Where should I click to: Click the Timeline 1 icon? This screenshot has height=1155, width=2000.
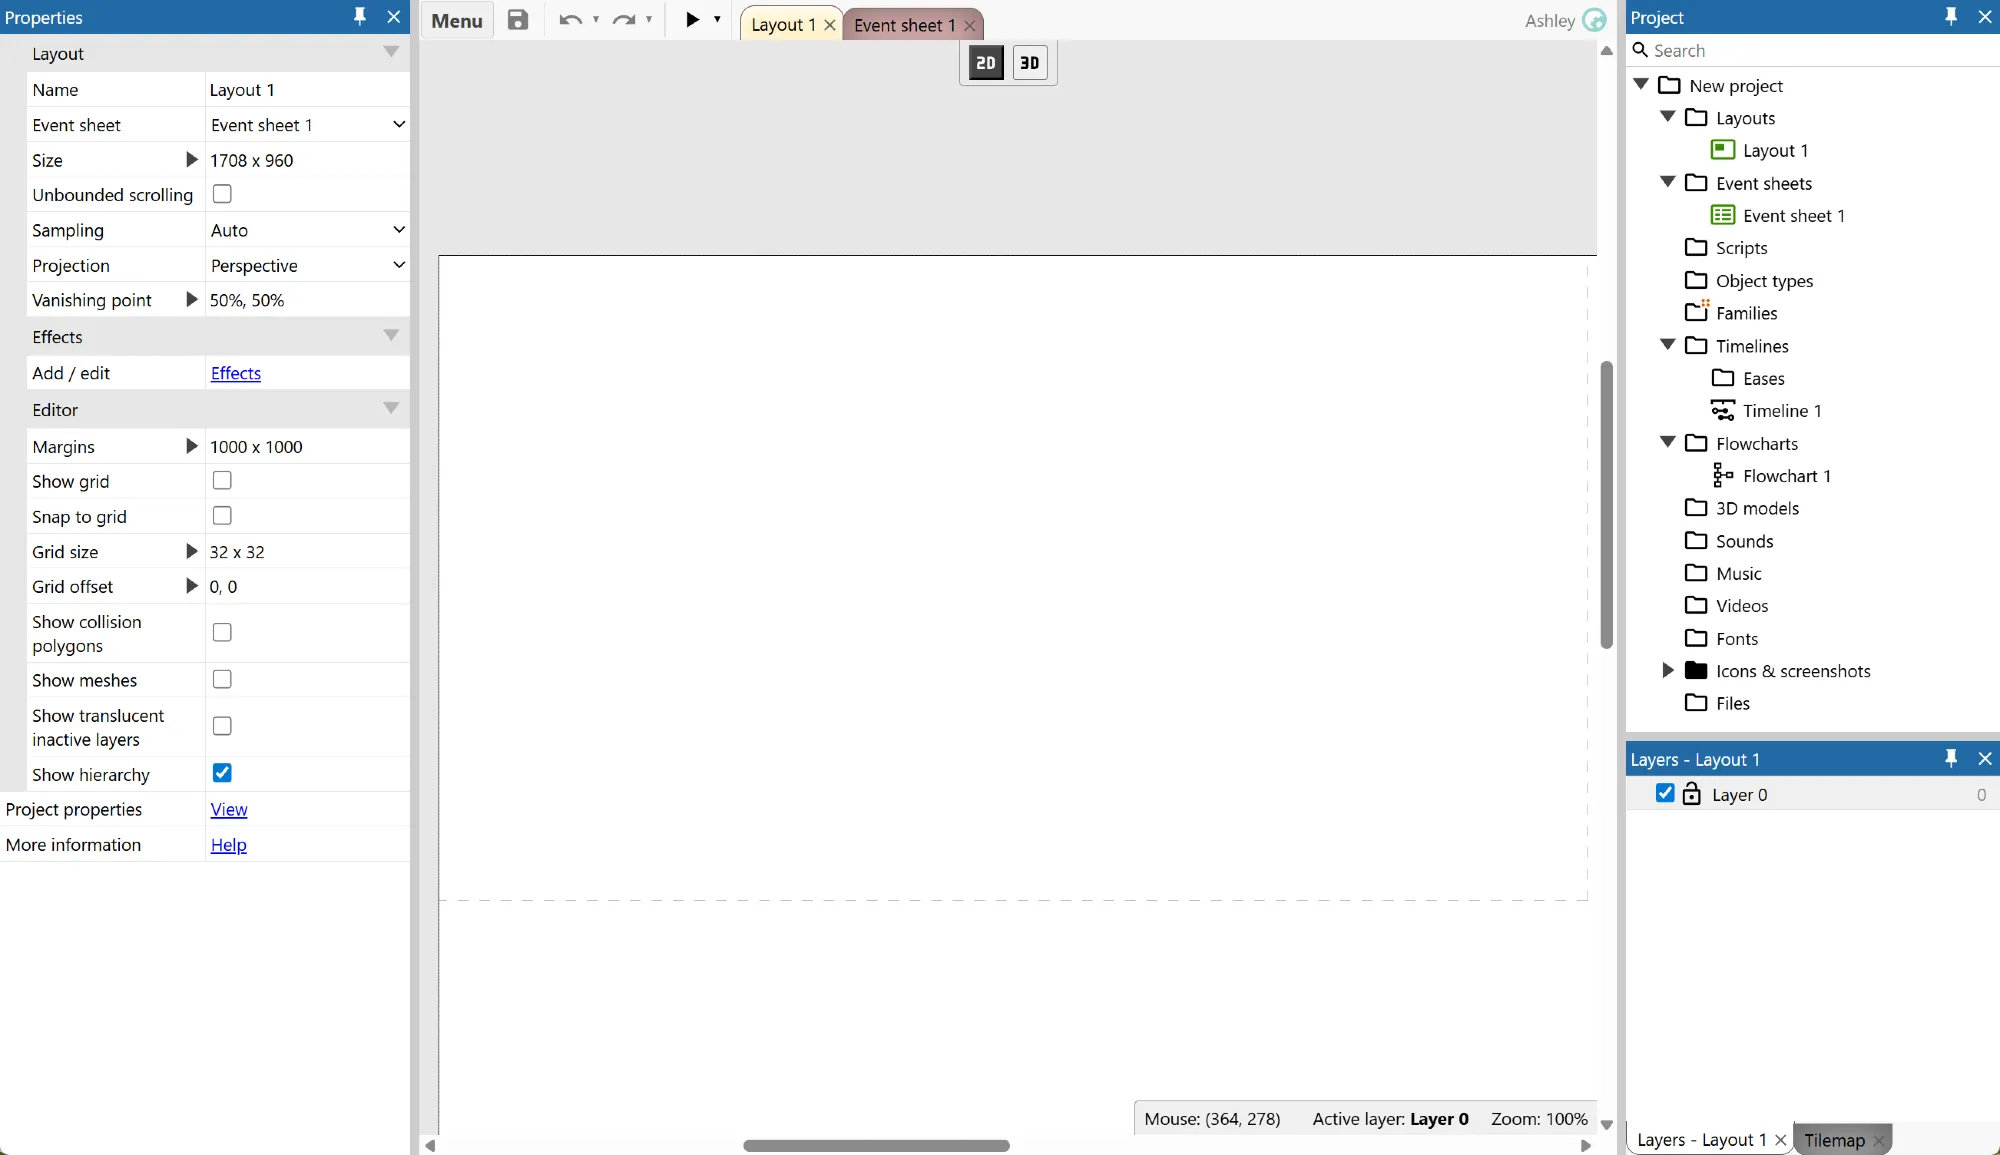[1723, 411]
